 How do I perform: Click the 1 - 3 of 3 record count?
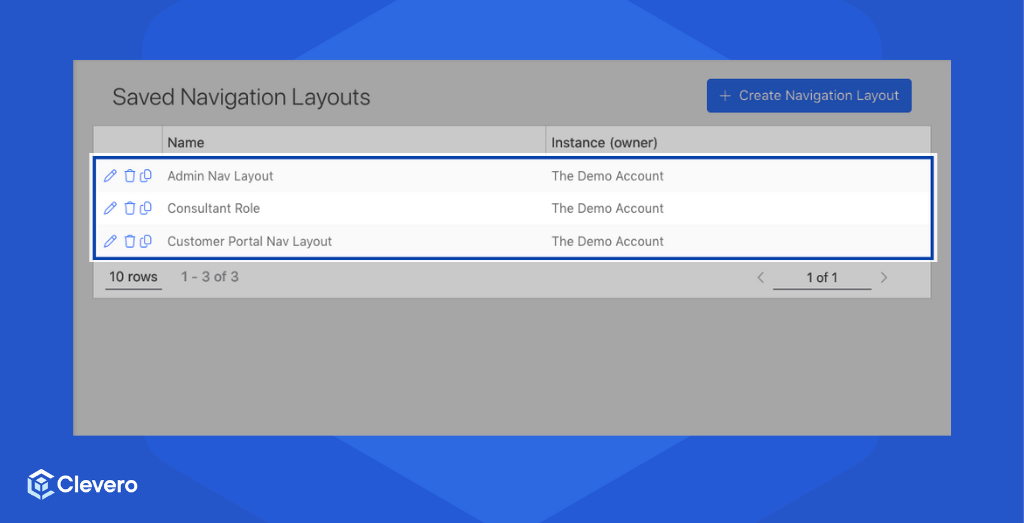pos(210,277)
